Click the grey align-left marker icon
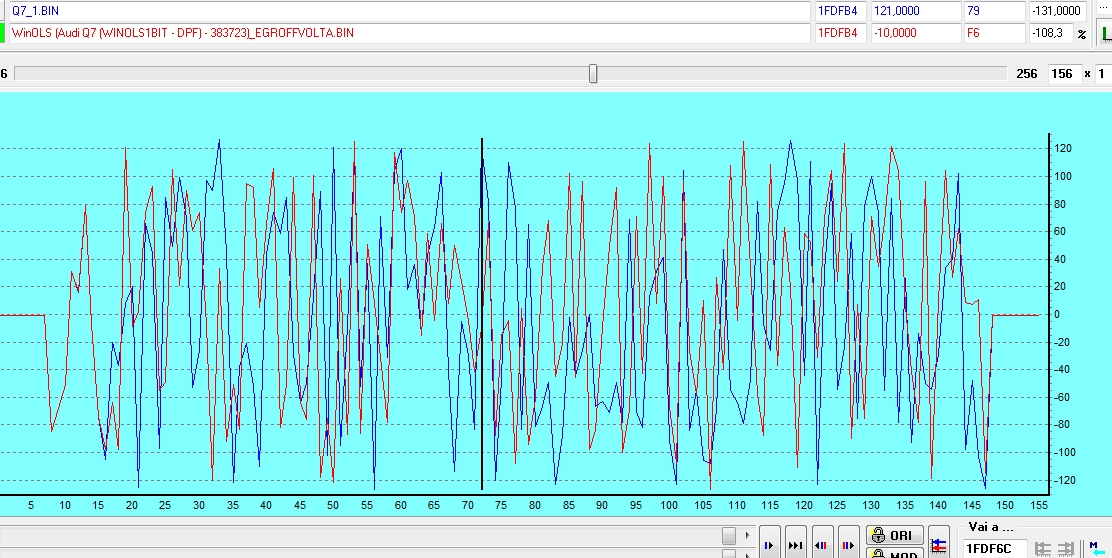Image resolution: width=1112 pixels, height=558 pixels. [1042, 548]
